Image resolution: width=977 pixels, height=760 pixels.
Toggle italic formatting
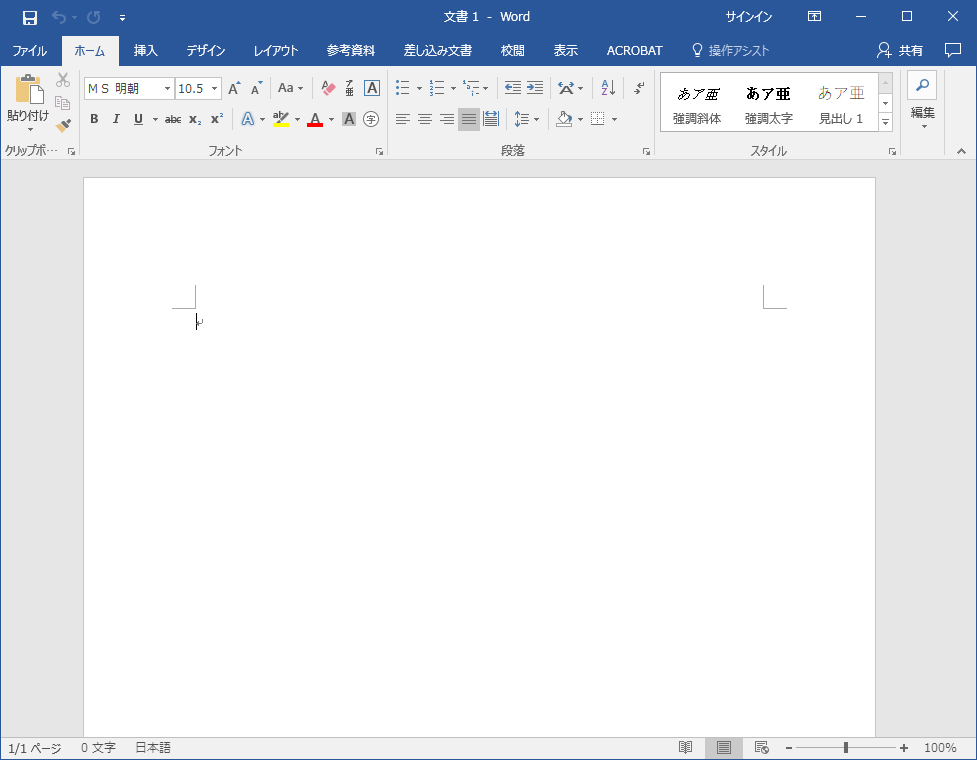coord(116,119)
